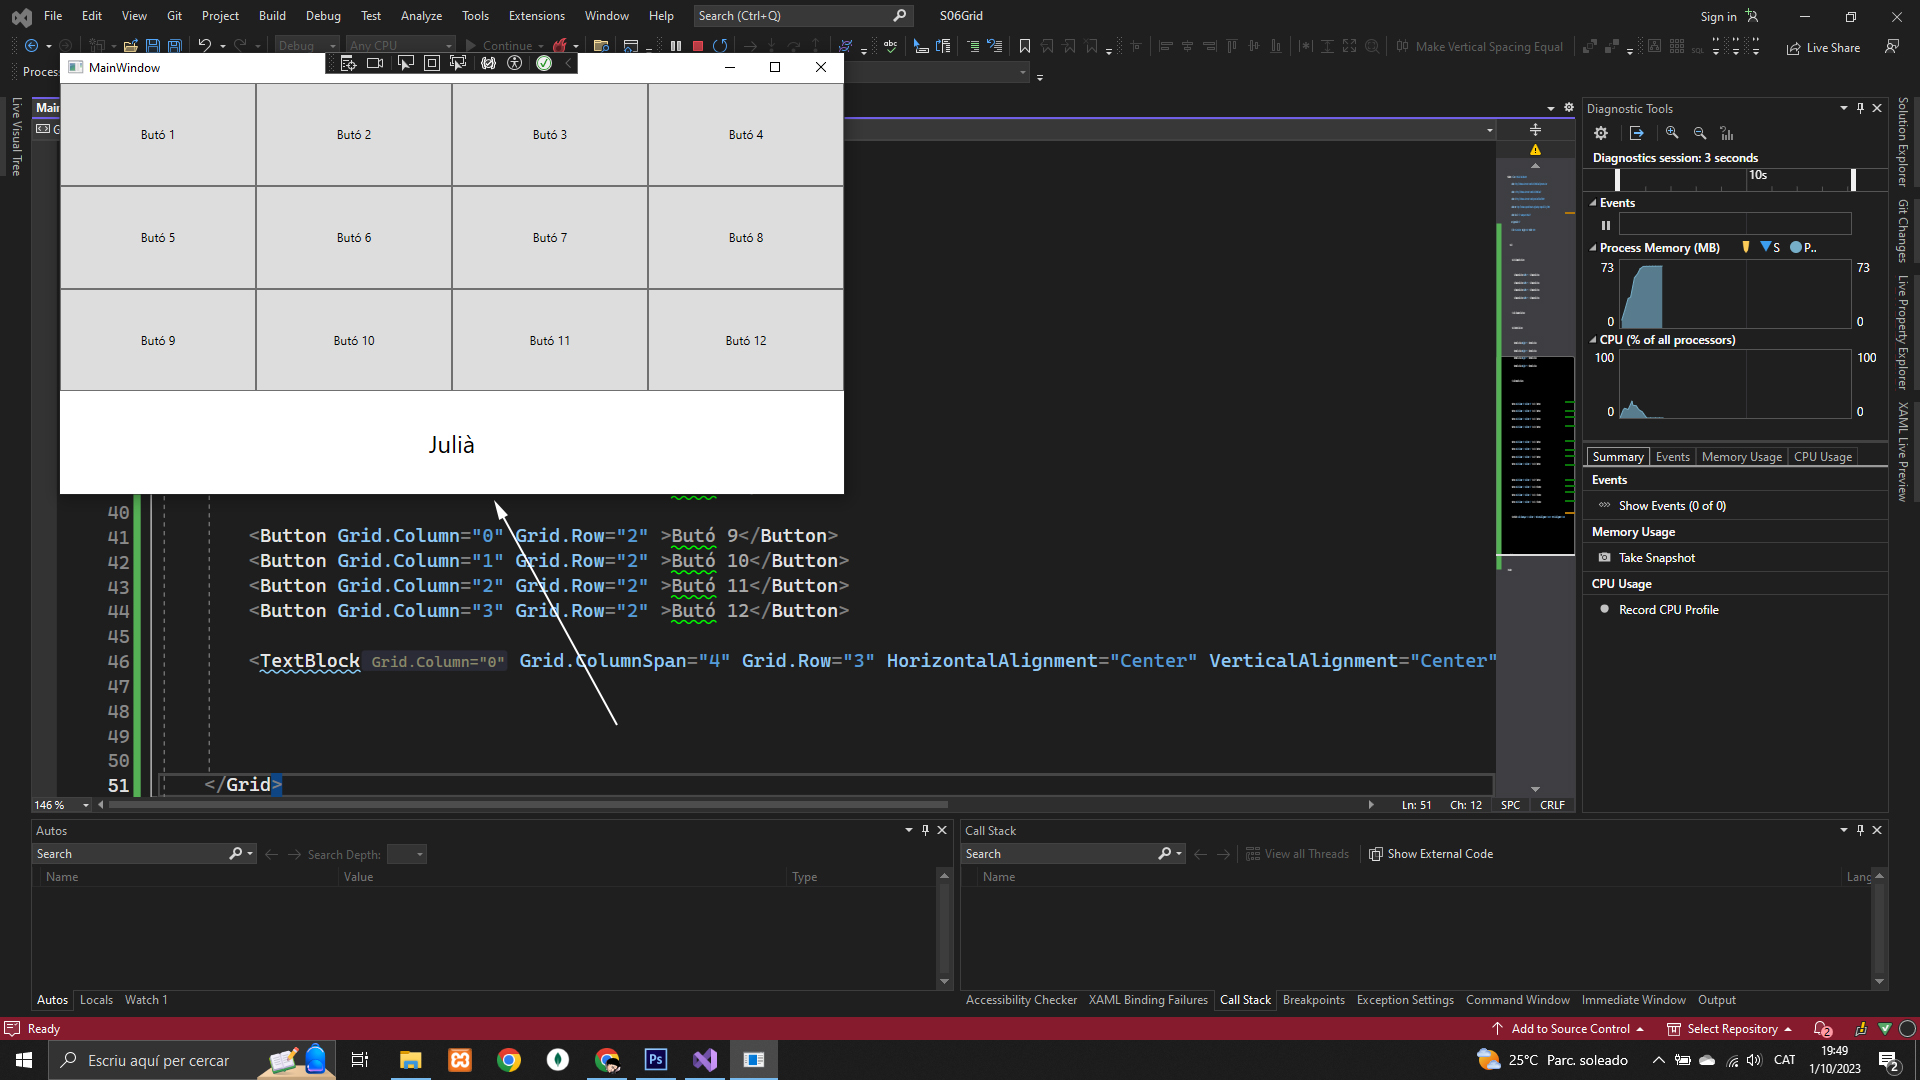Zoom out on the diagnostics timeline
Image resolution: width=1920 pixels, height=1080 pixels.
pos(1700,133)
